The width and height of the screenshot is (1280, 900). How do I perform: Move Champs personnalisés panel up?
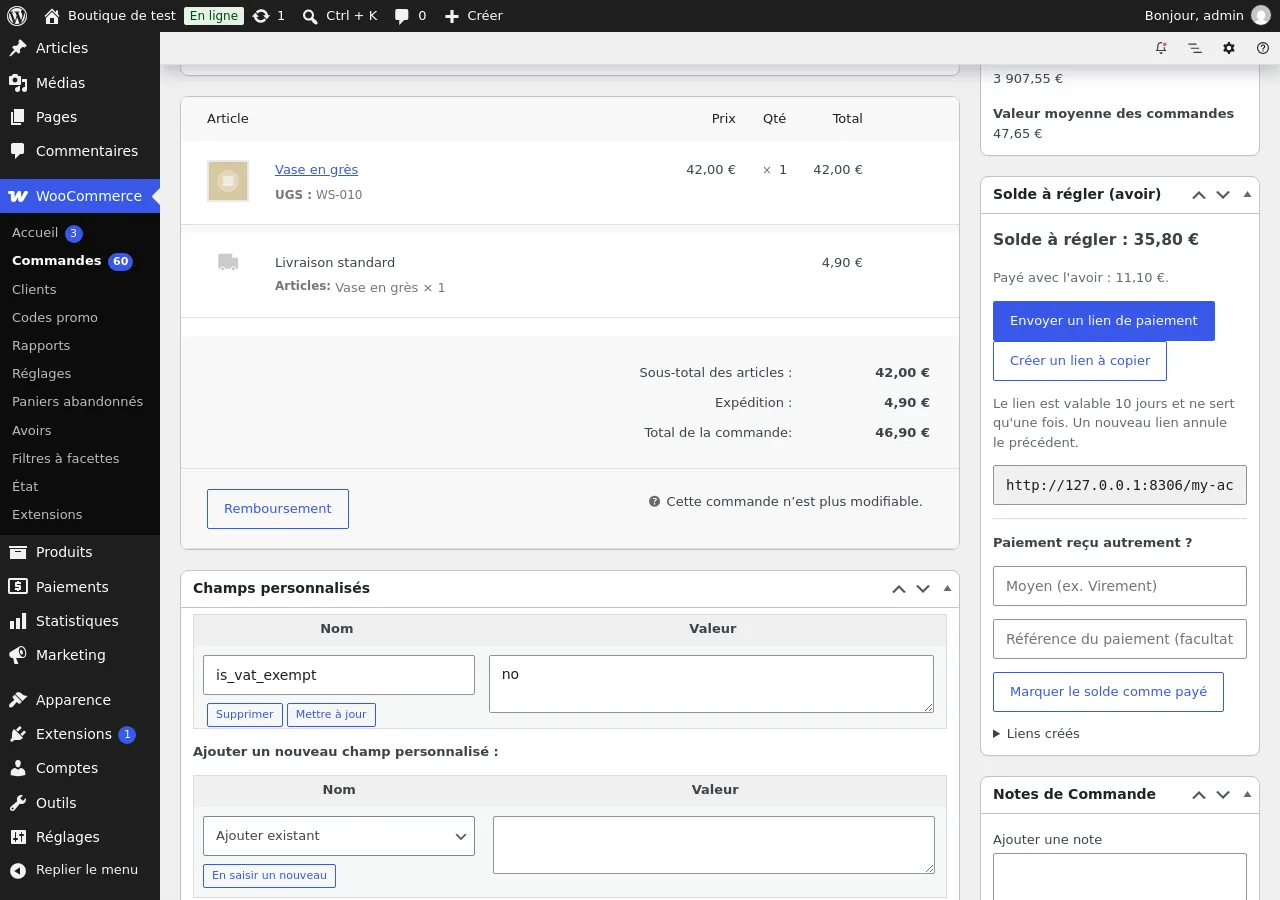(899, 589)
